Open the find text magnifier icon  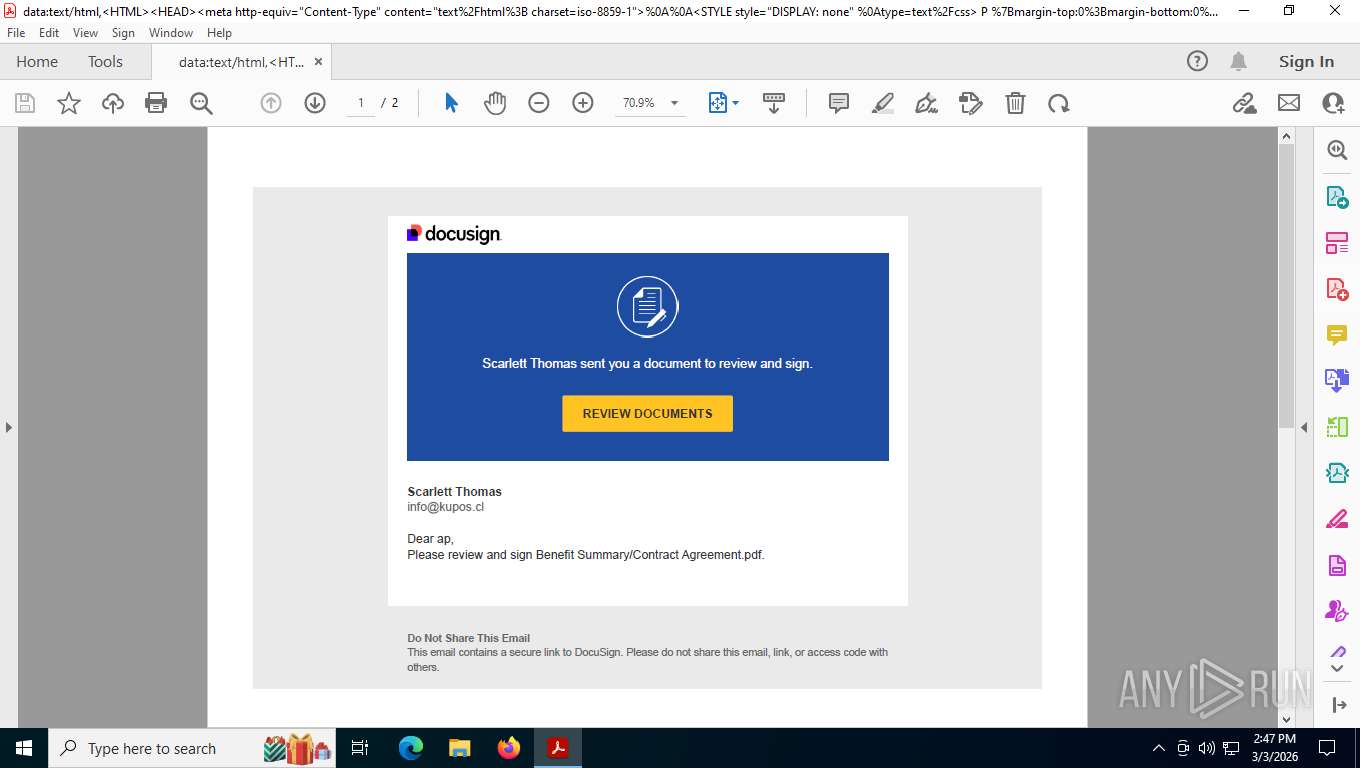[x=201, y=103]
